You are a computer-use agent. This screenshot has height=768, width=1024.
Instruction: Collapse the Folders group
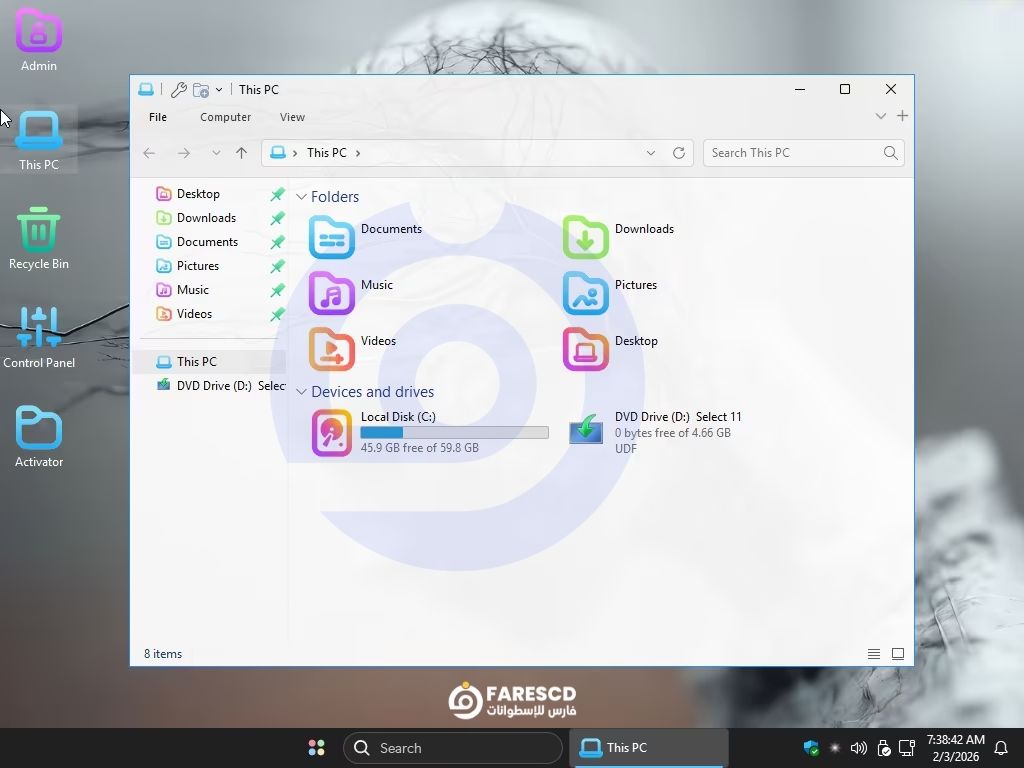[301, 197]
